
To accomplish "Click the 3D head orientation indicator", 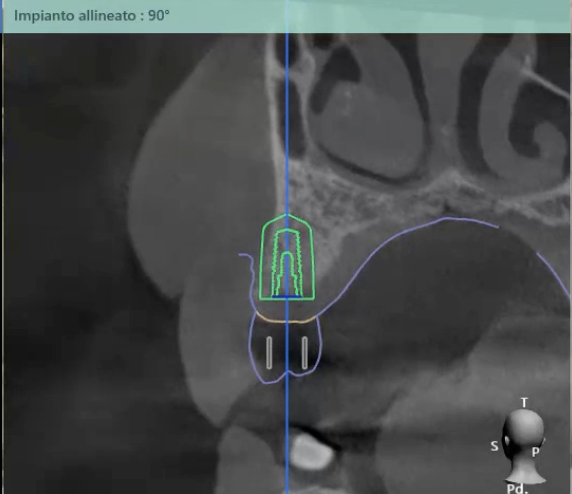I will [524, 447].
